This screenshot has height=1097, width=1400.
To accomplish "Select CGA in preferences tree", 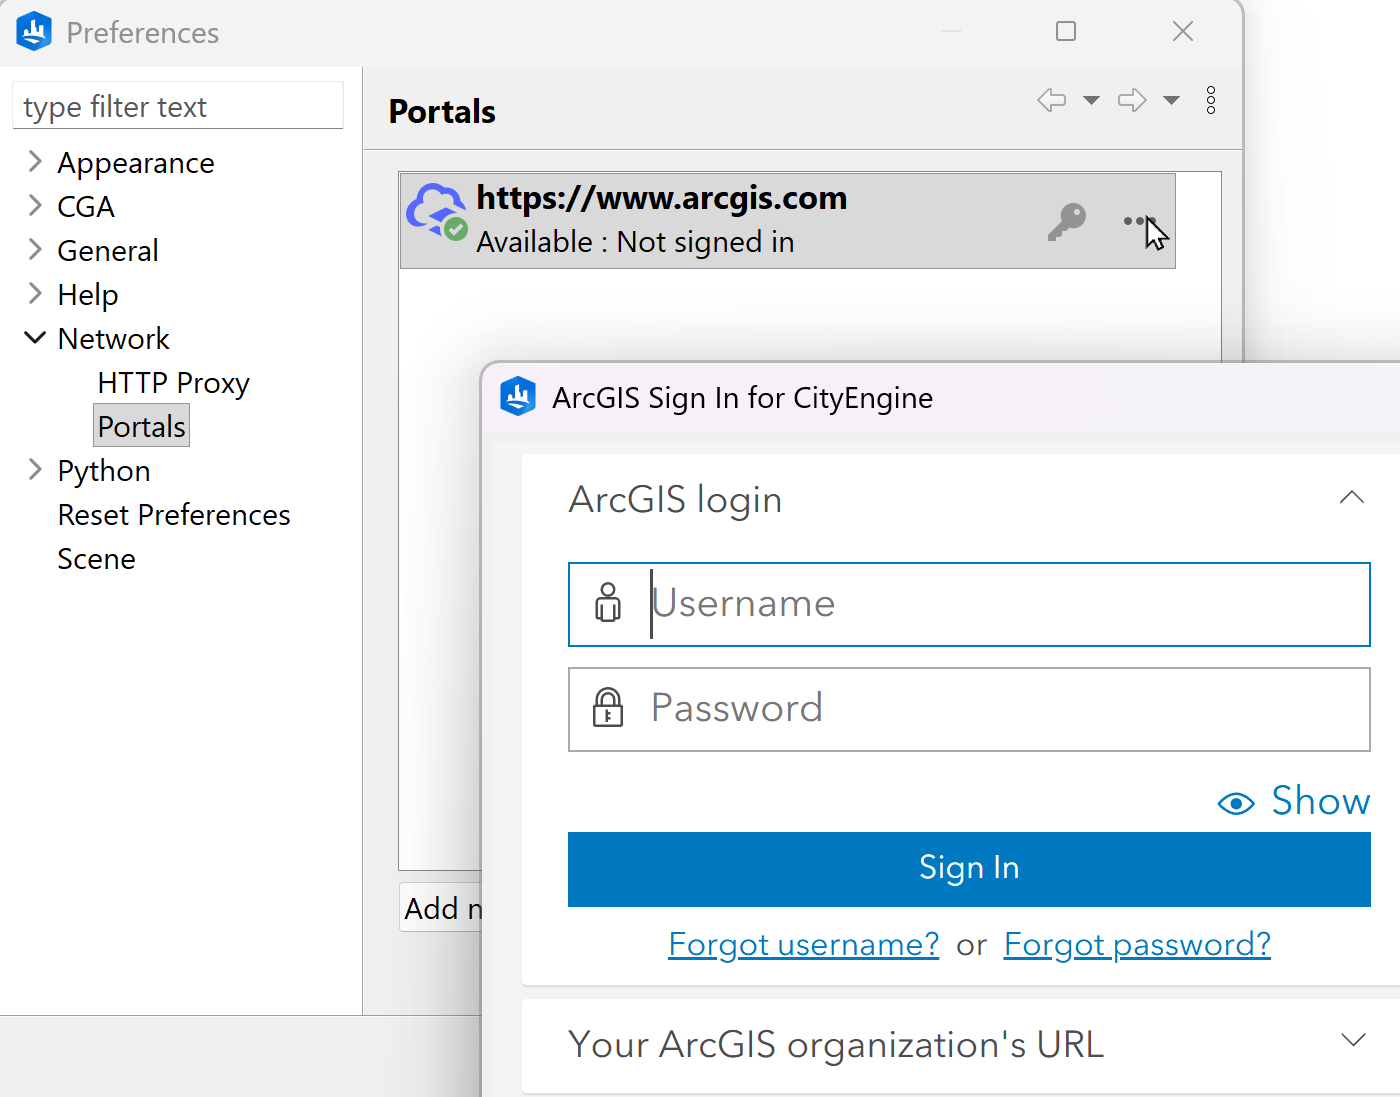I will tap(86, 207).
